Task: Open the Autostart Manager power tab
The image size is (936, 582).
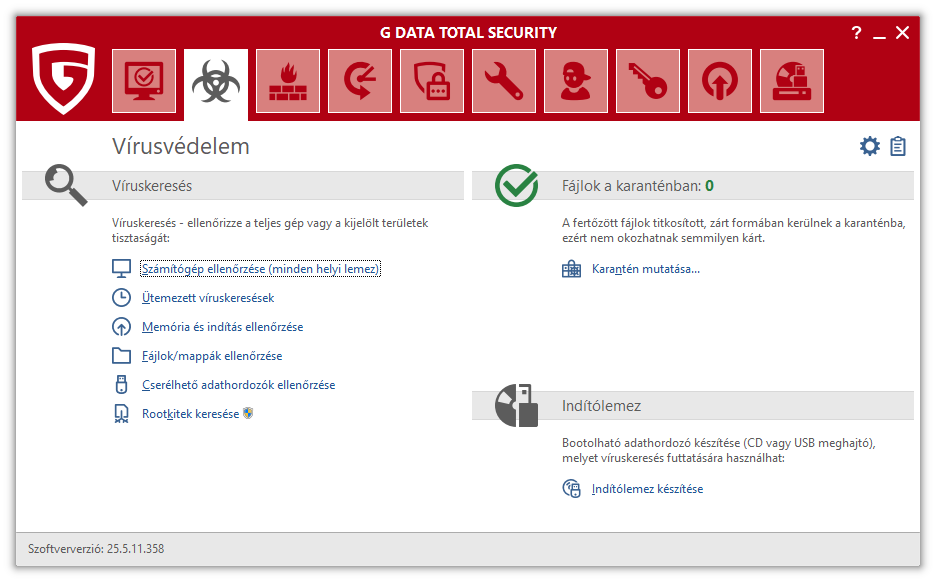Action: click(x=720, y=81)
